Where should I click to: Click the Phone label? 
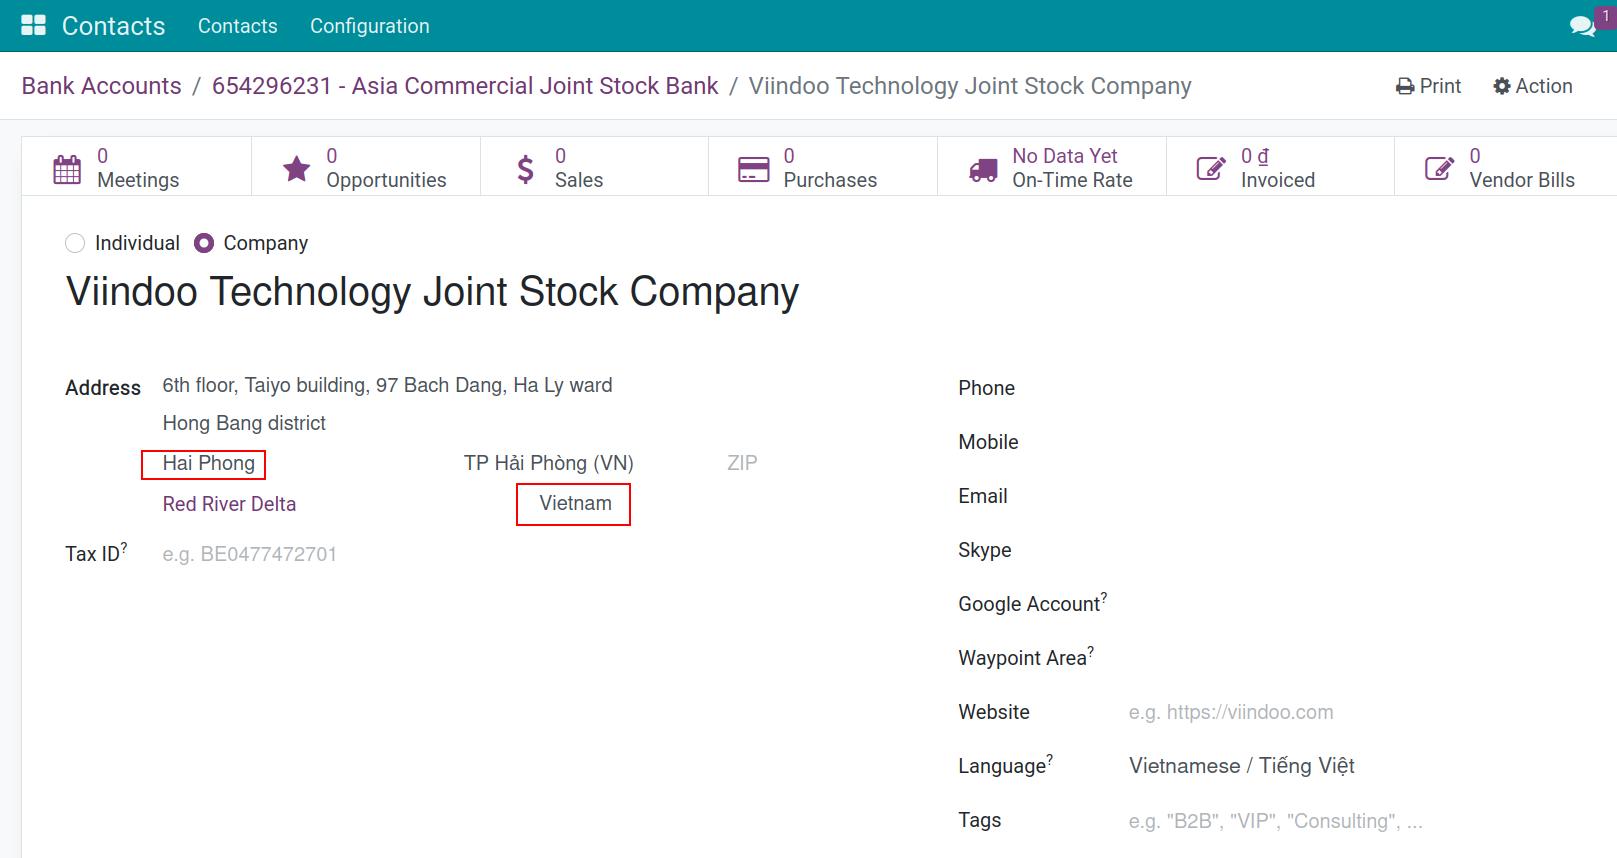click(x=987, y=388)
